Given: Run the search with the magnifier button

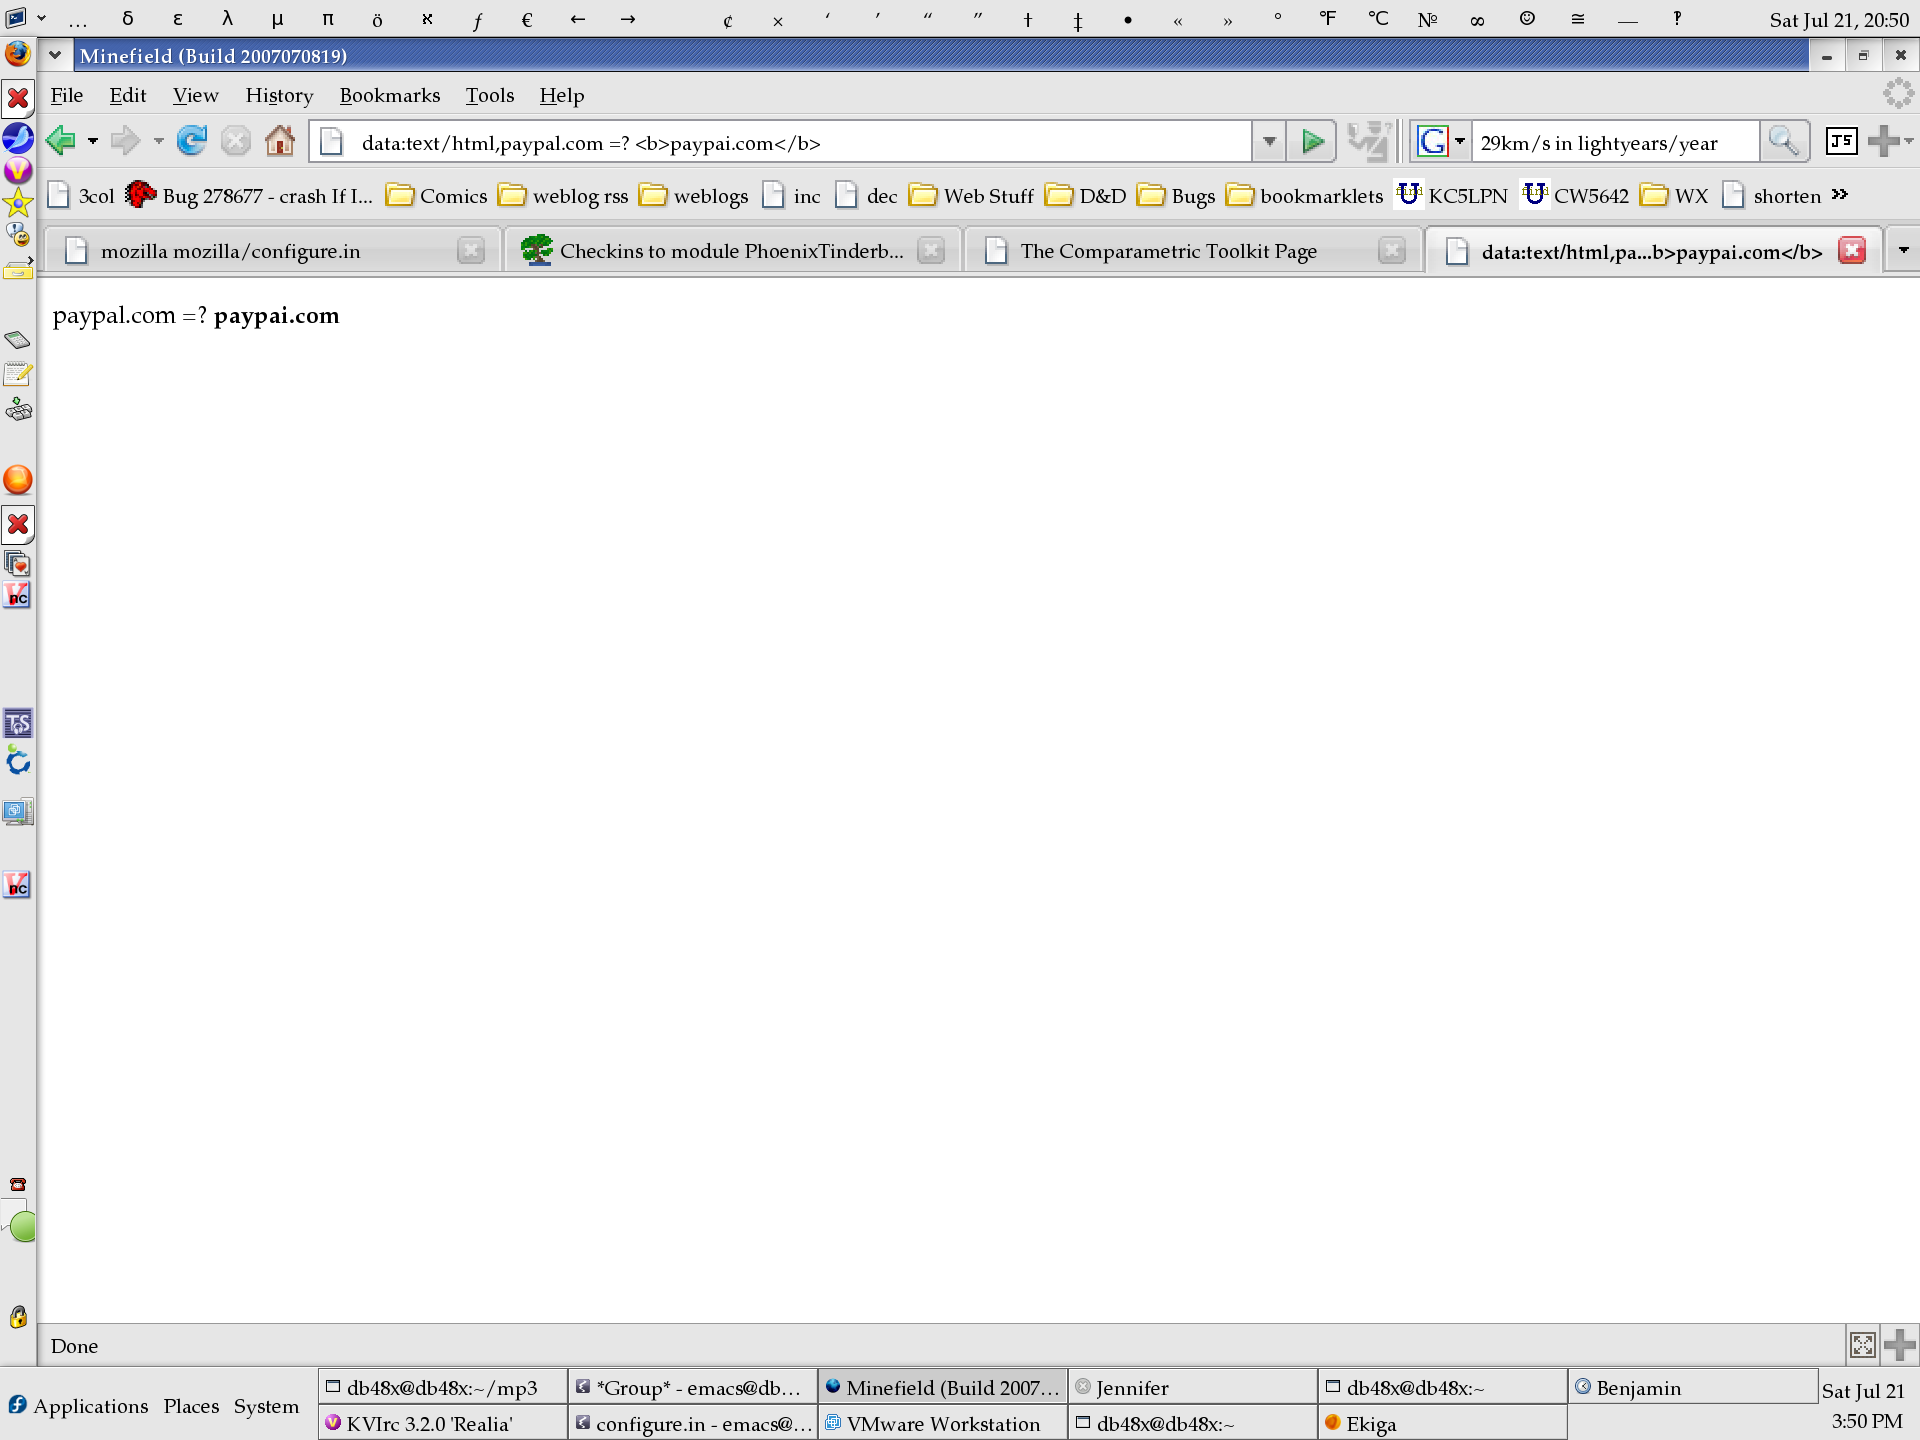Looking at the screenshot, I should click(x=1784, y=142).
